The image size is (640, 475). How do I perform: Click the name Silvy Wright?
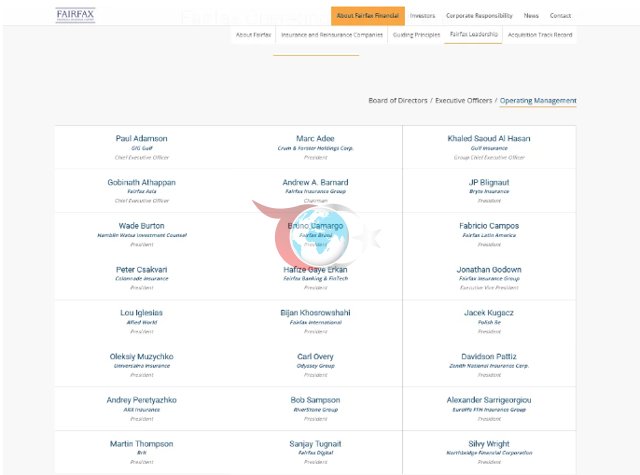[x=489, y=444]
